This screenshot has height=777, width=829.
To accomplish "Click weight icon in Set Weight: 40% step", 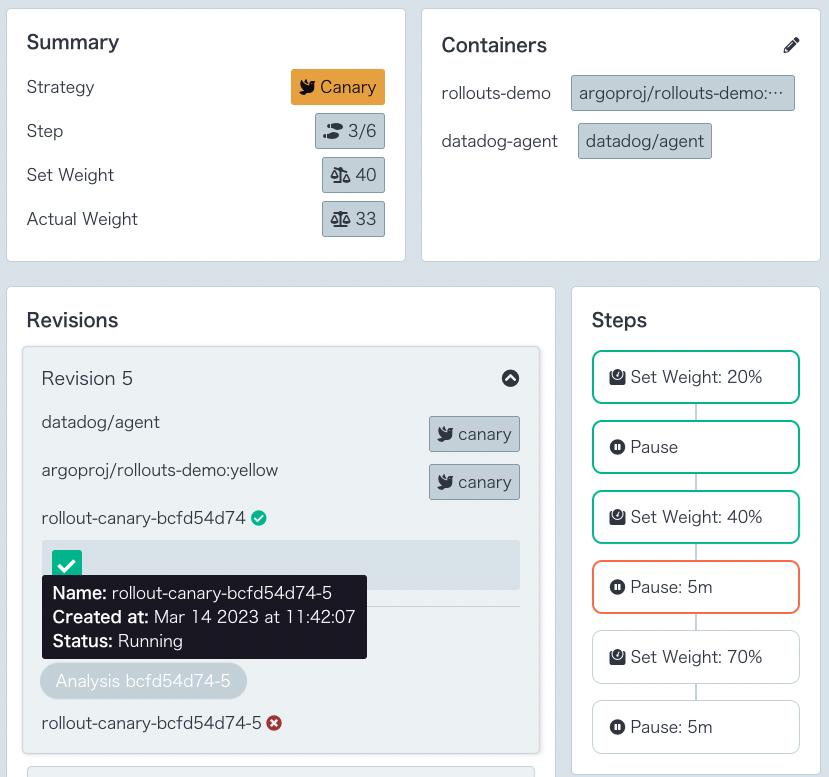I will (x=617, y=517).
